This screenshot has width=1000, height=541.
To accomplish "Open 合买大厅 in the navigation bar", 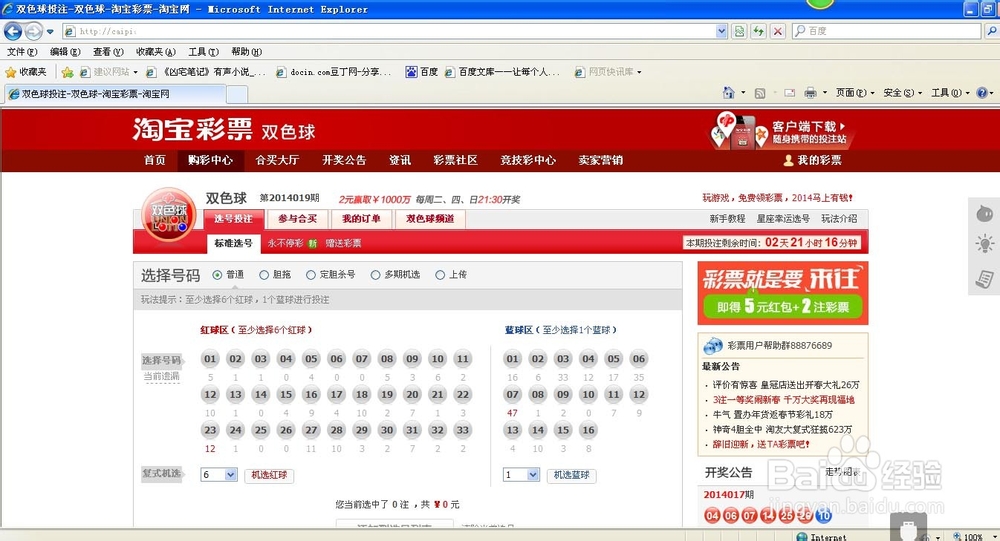I will click(277, 160).
